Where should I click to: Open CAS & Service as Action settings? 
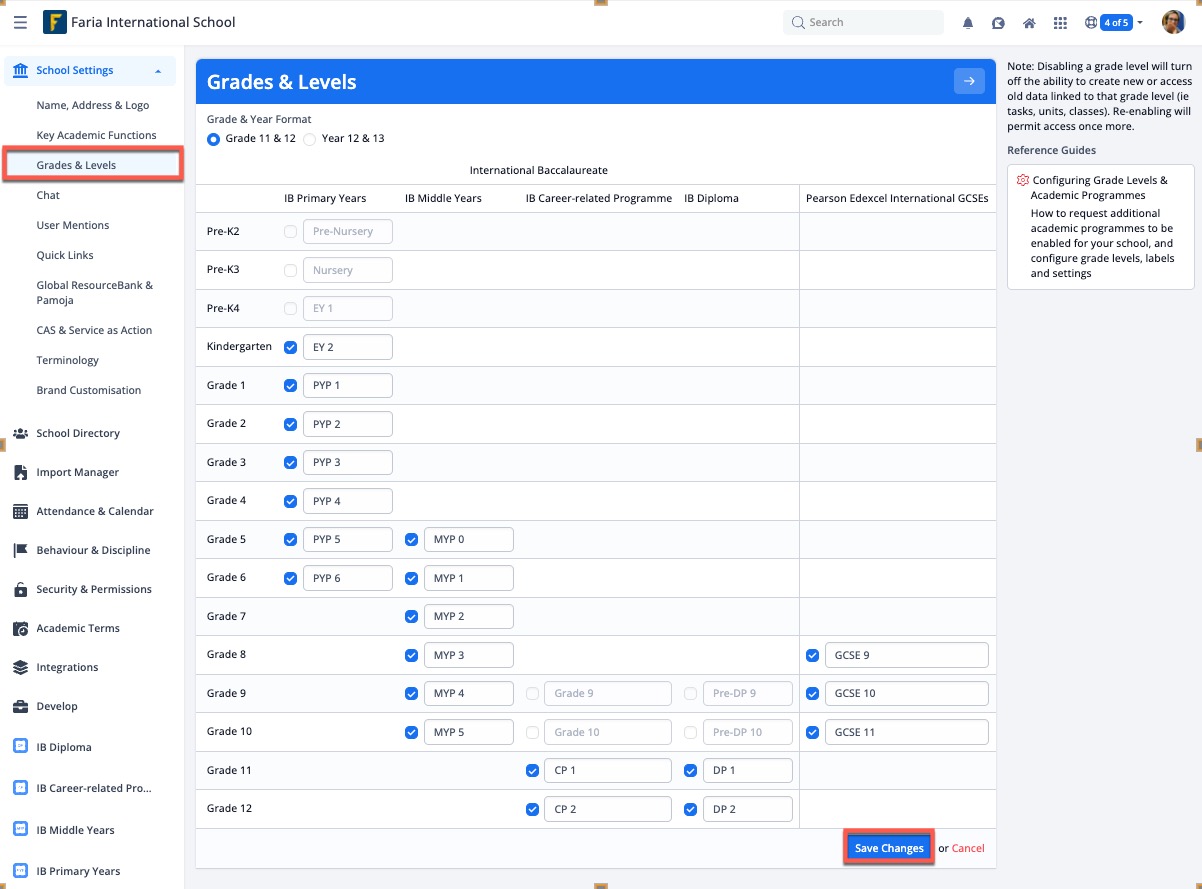(94, 330)
